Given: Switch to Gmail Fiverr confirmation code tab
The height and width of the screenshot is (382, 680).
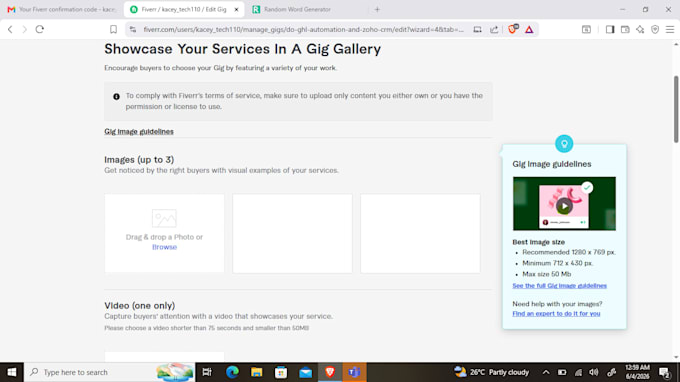Looking at the screenshot, I should click(x=62, y=9).
